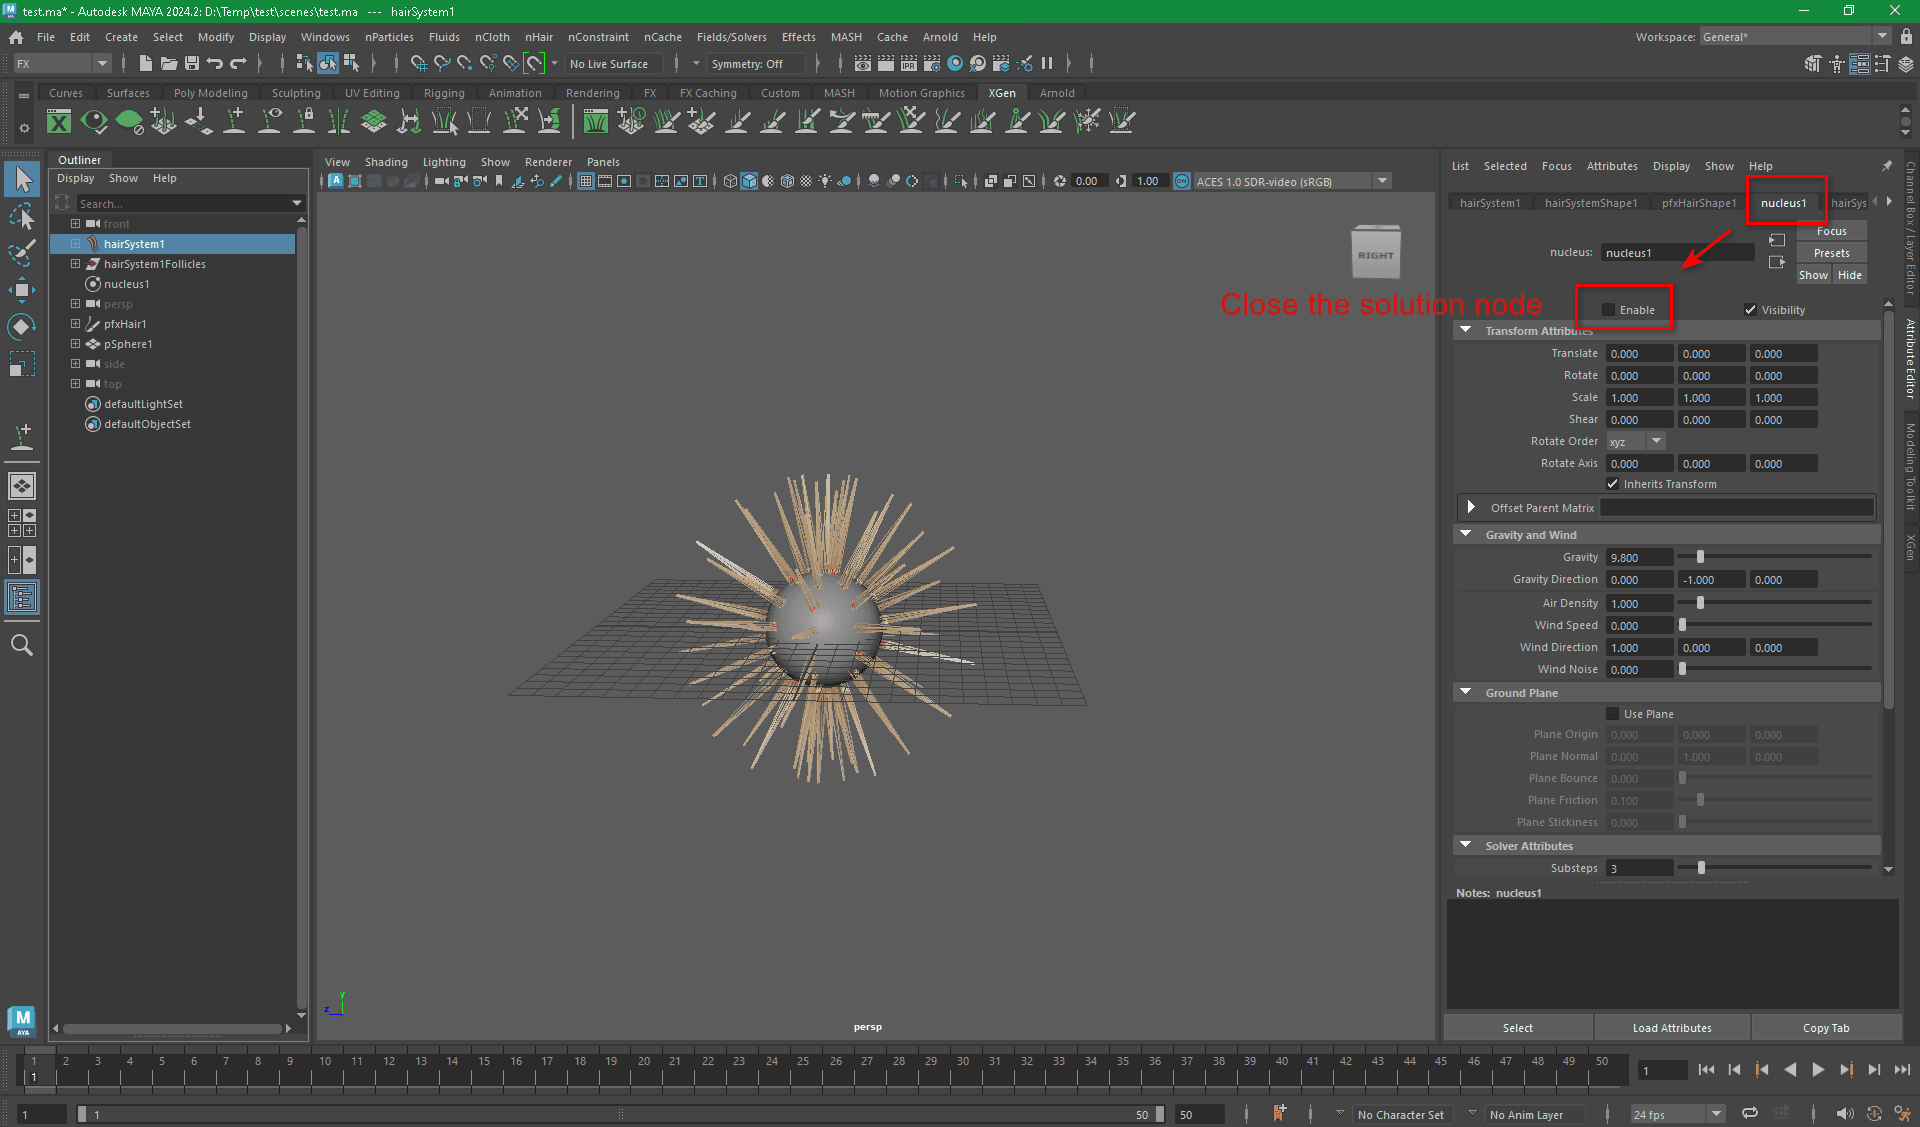1920x1127 pixels.
Task: Adjust the Gravity slider handle
Action: pyautogui.click(x=1700, y=557)
